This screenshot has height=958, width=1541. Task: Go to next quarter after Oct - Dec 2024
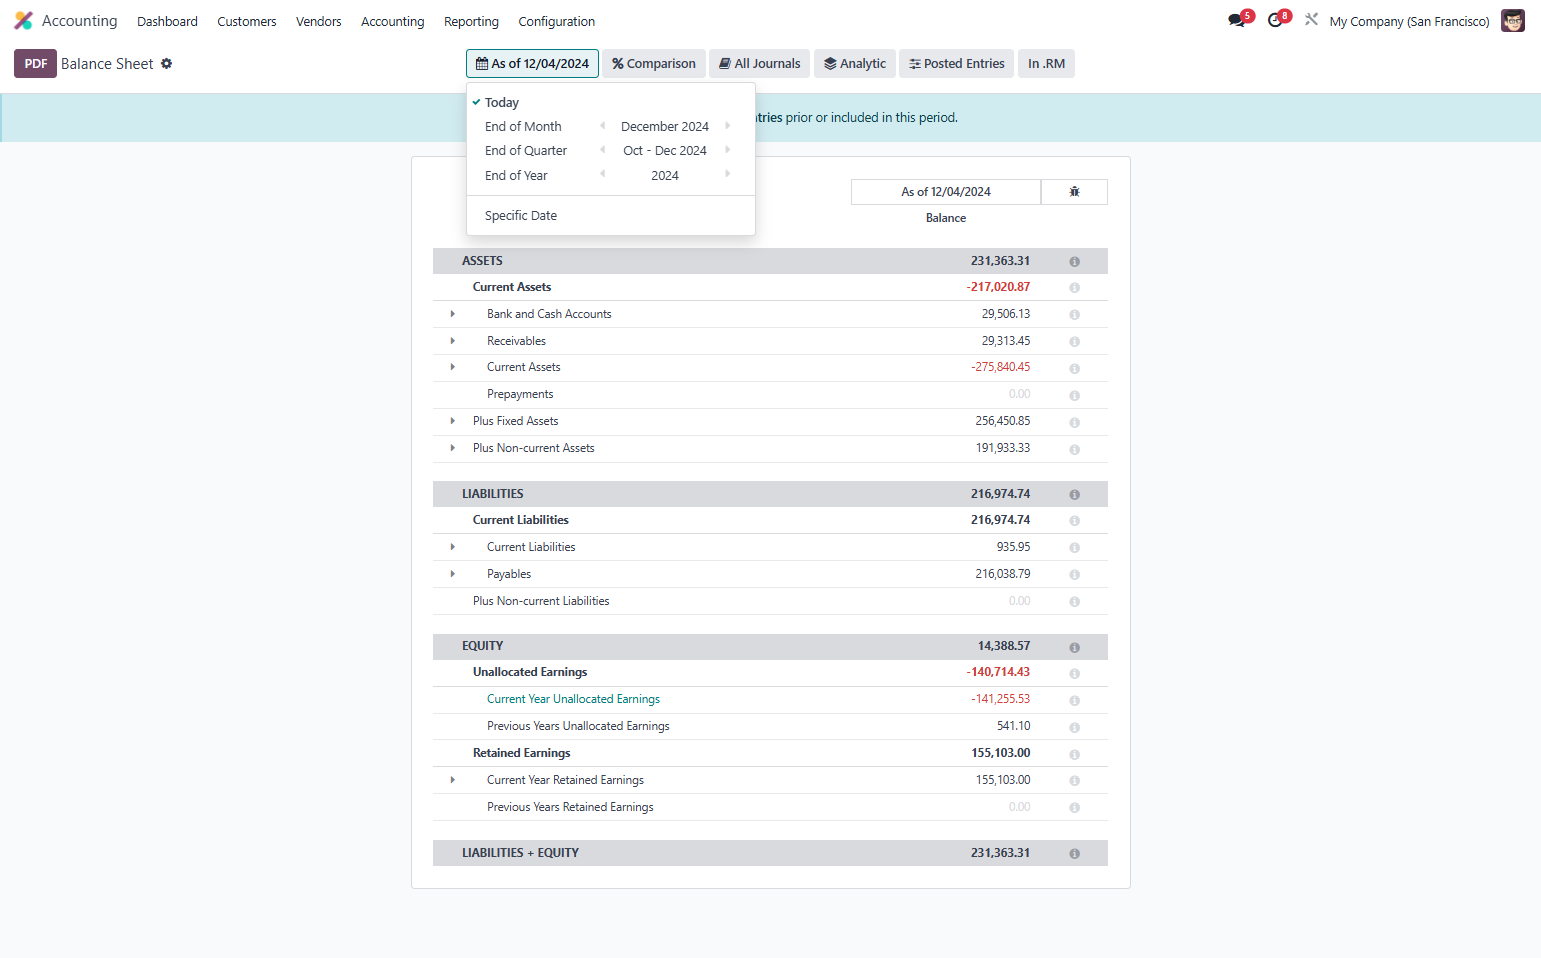(x=728, y=149)
